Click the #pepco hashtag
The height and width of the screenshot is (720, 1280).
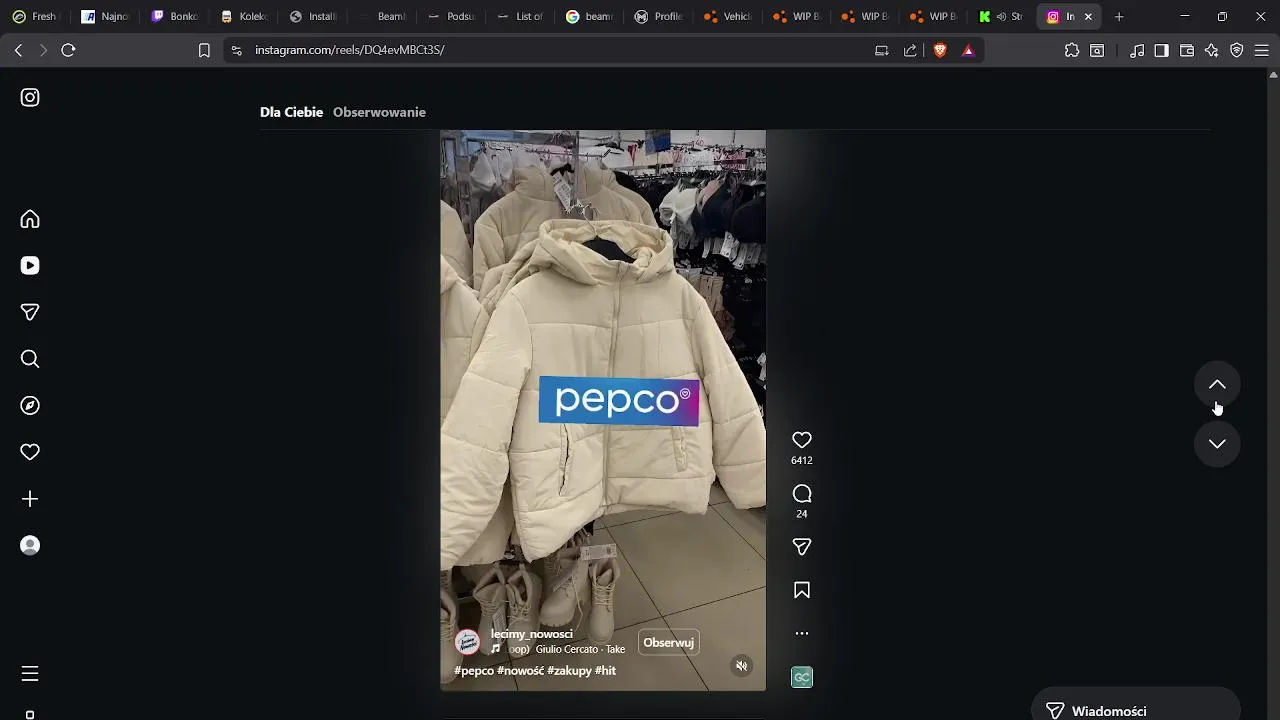pos(474,671)
